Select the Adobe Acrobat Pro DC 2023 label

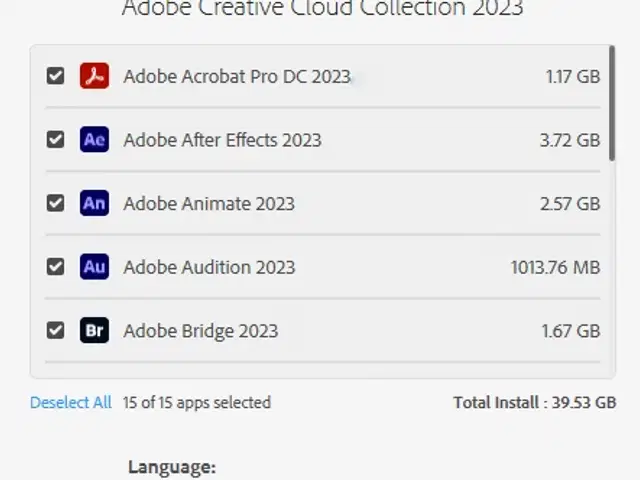(x=237, y=76)
